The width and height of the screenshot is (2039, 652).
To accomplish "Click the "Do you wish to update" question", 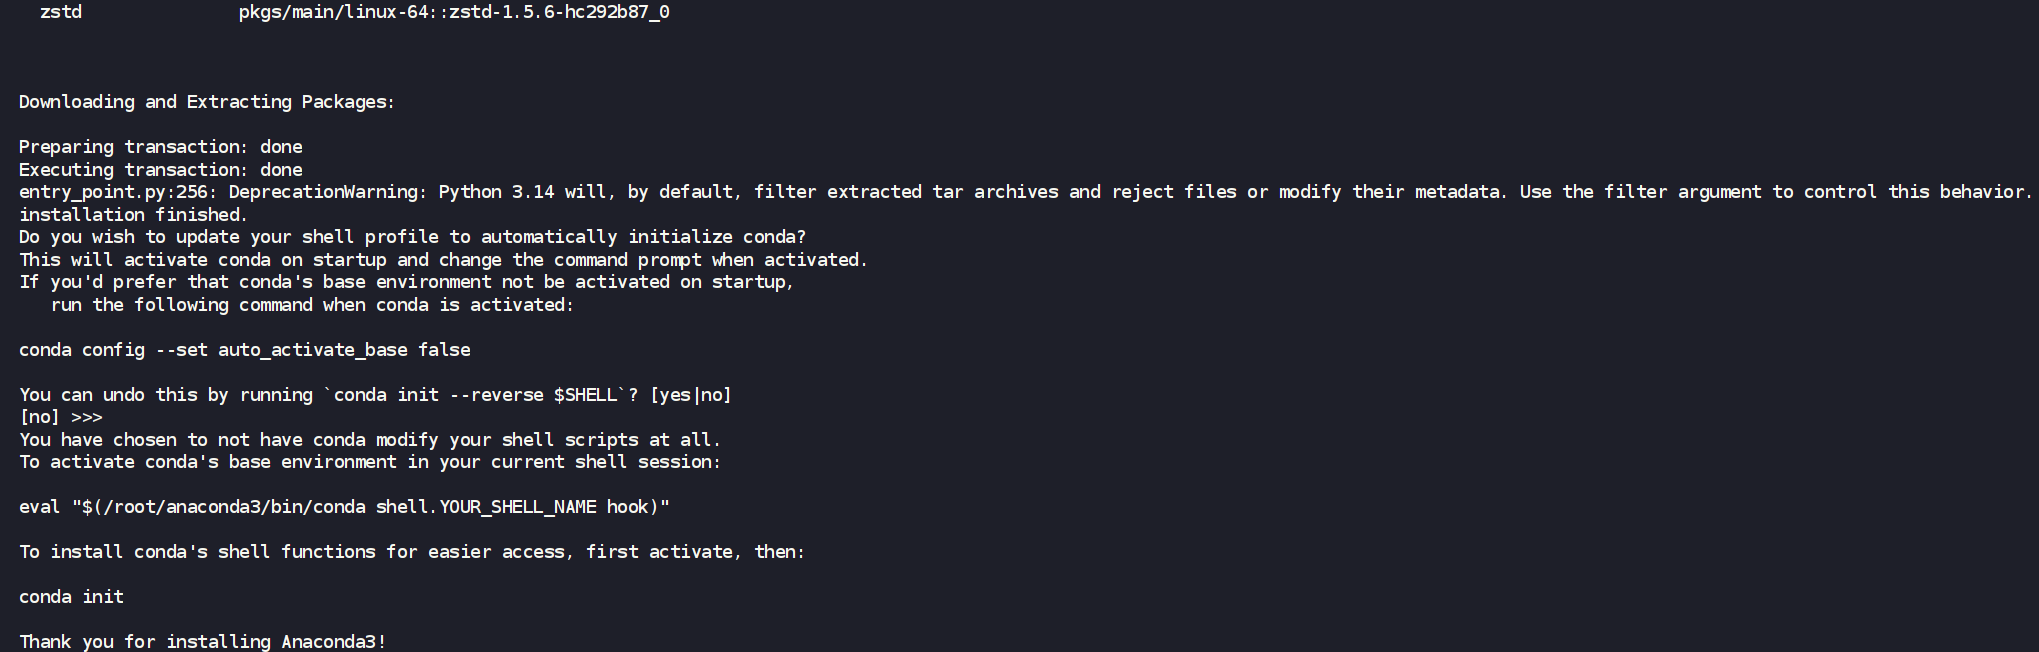I will coord(412,237).
